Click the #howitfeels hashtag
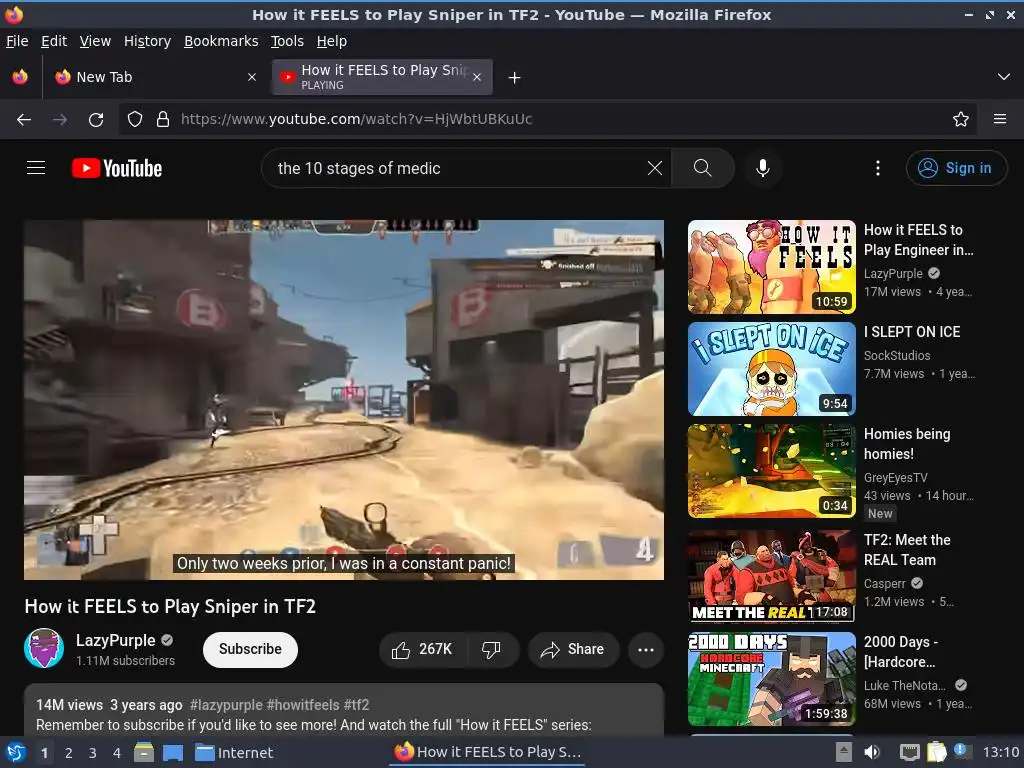Viewport: 1024px width, 768px height. coord(303,705)
